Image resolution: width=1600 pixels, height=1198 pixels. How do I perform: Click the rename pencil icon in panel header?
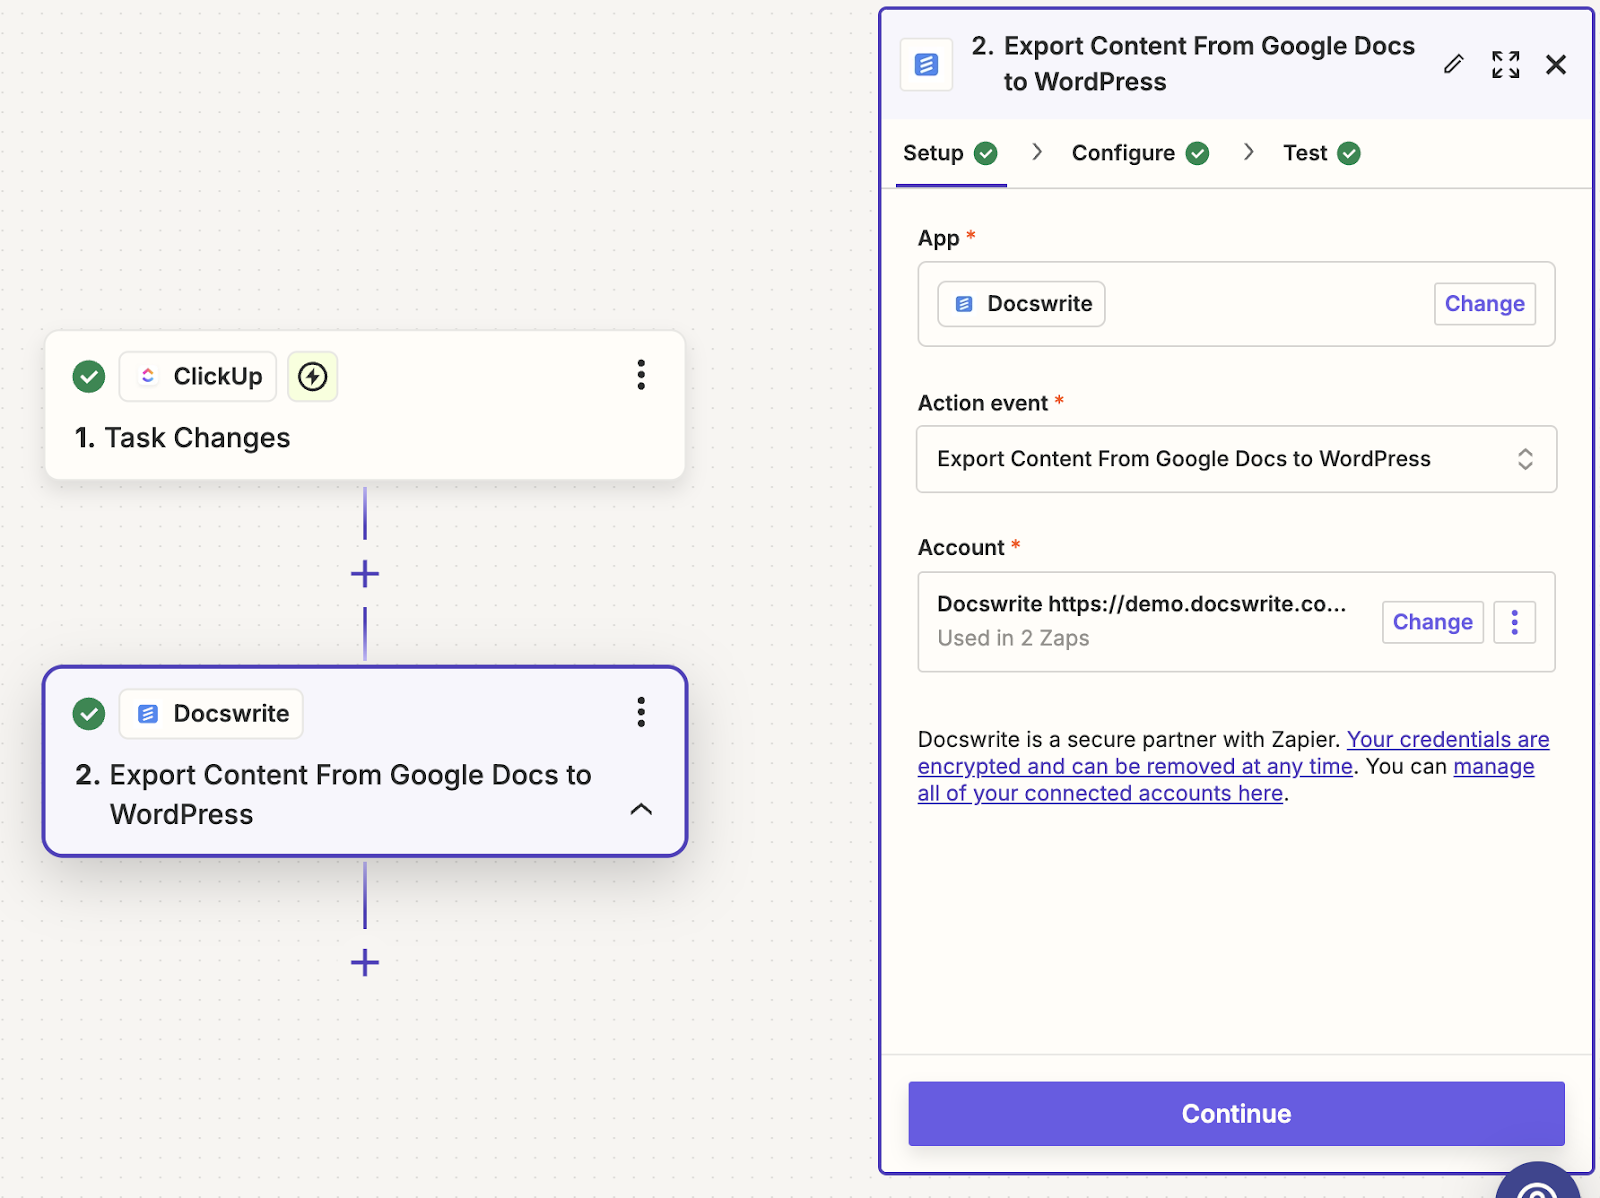1454,65
